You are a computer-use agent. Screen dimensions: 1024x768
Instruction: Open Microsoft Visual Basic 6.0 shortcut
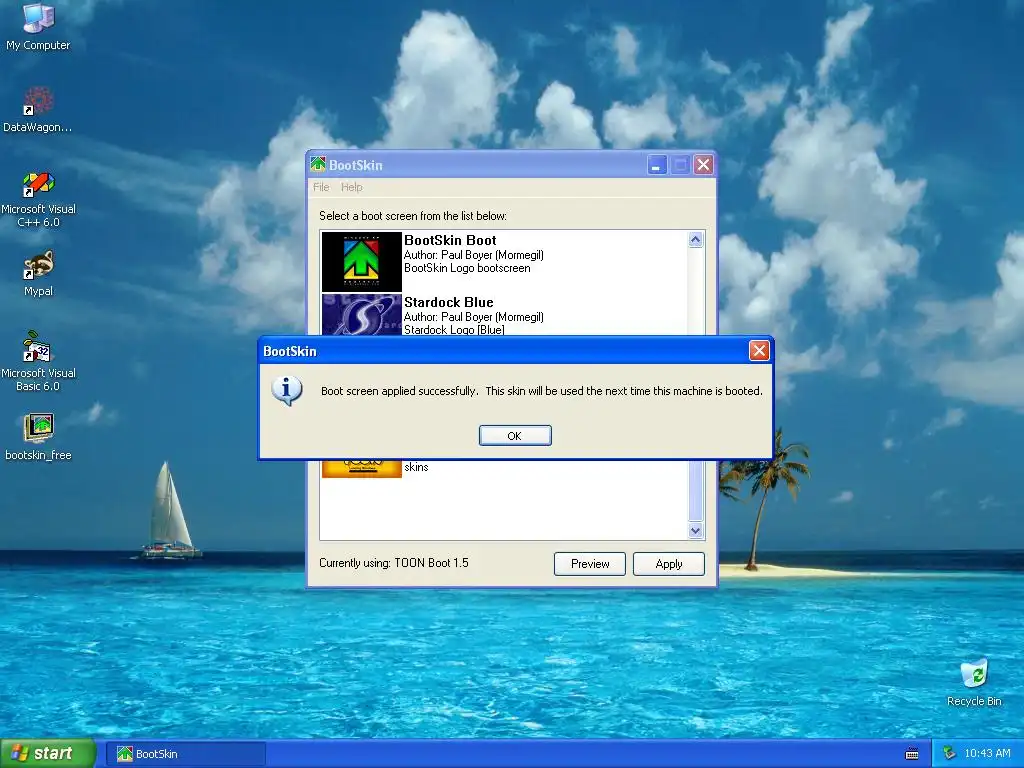pos(38,361)
